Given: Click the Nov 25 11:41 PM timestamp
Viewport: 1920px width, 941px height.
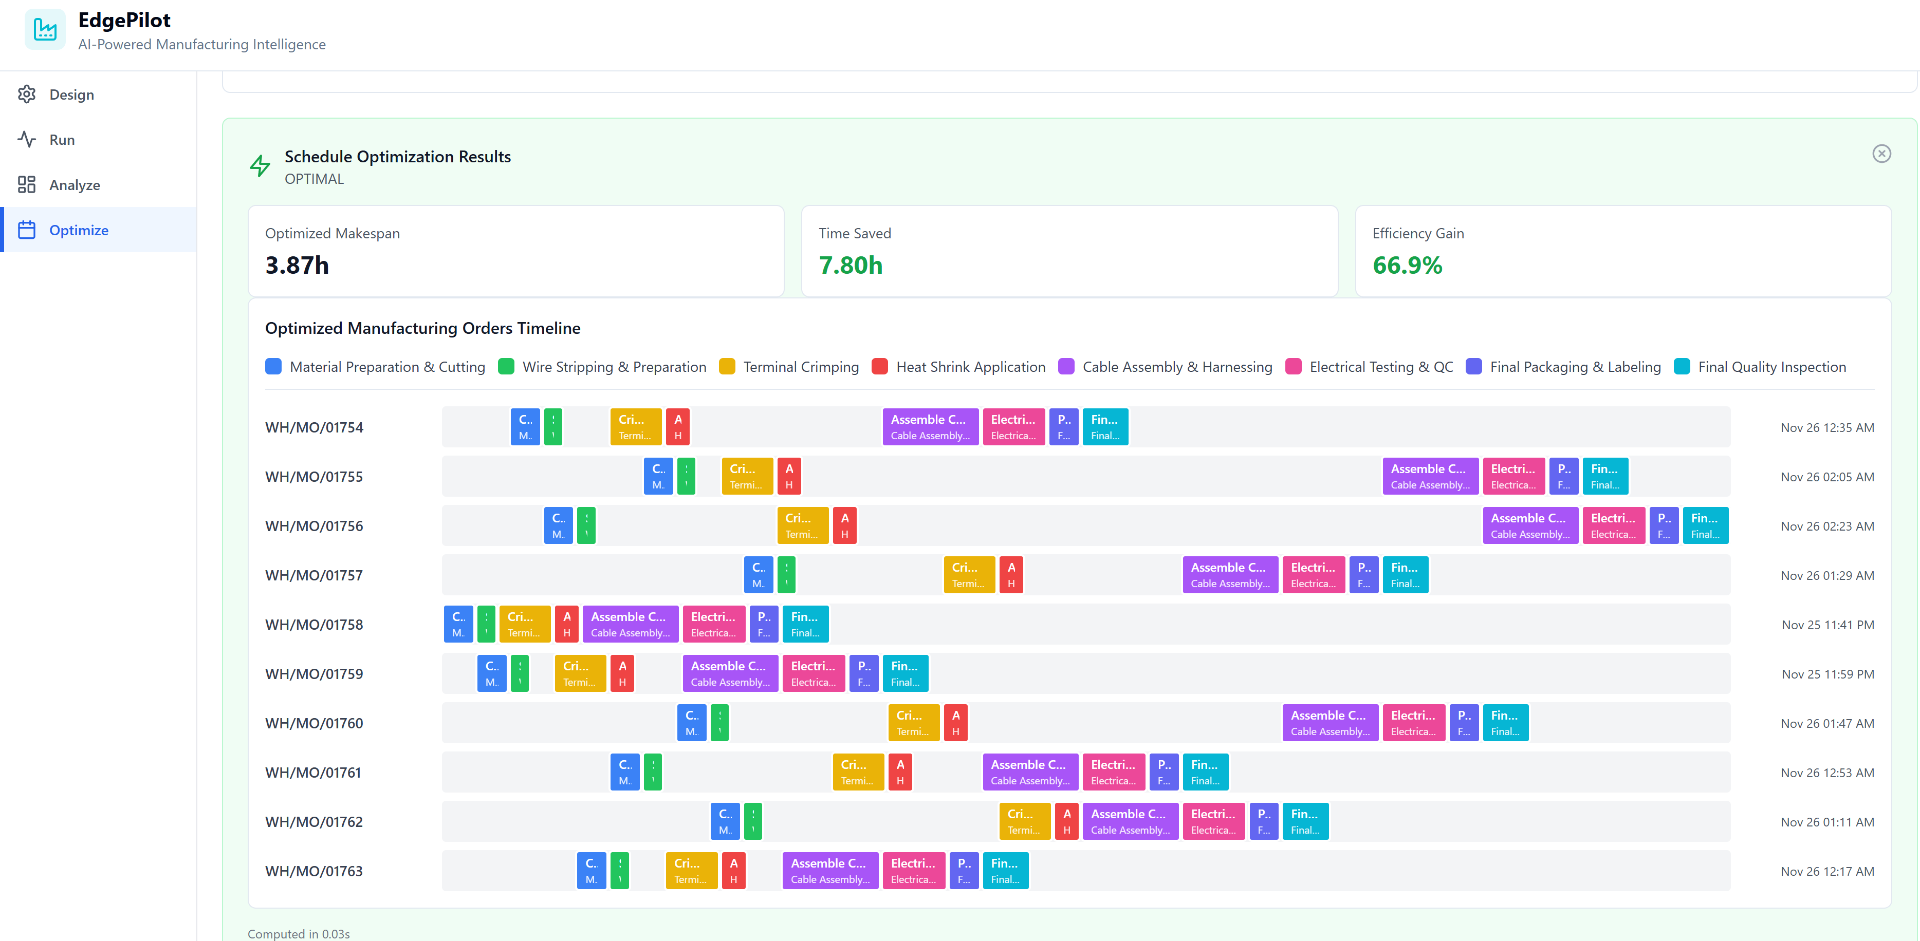Looking at the screenshot, I should (1828, 624).
